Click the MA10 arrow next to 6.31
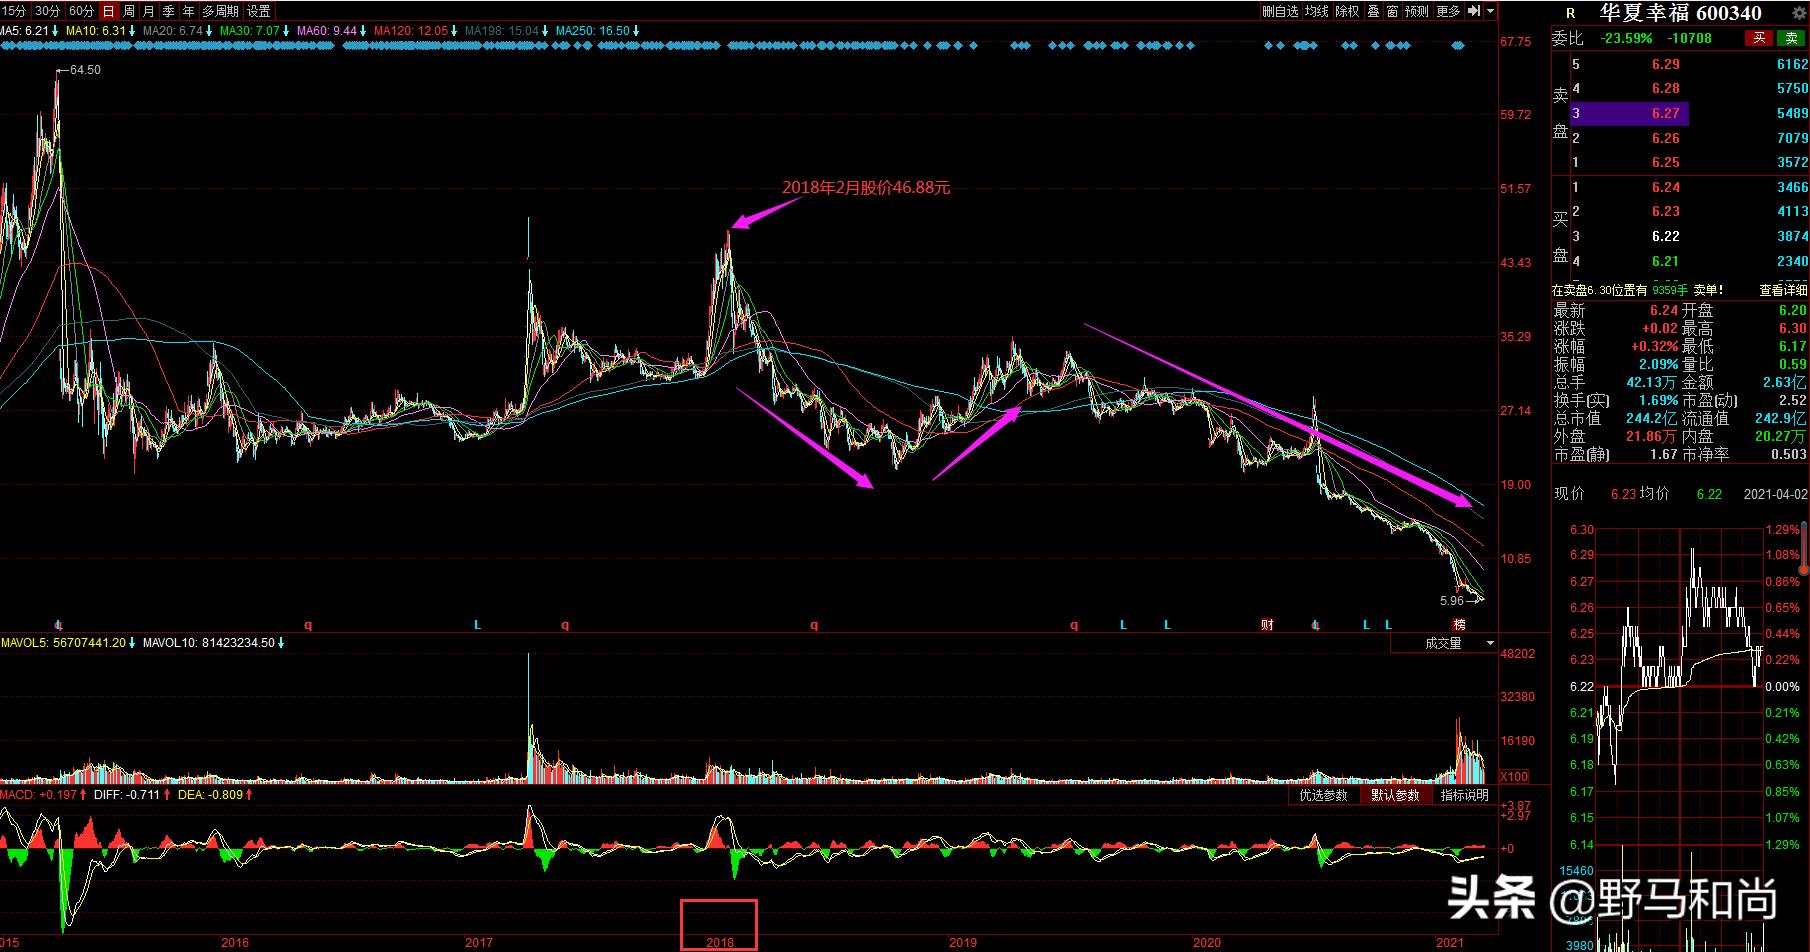The height and width of the screenshot is (952, 1810). coord(132,31)
